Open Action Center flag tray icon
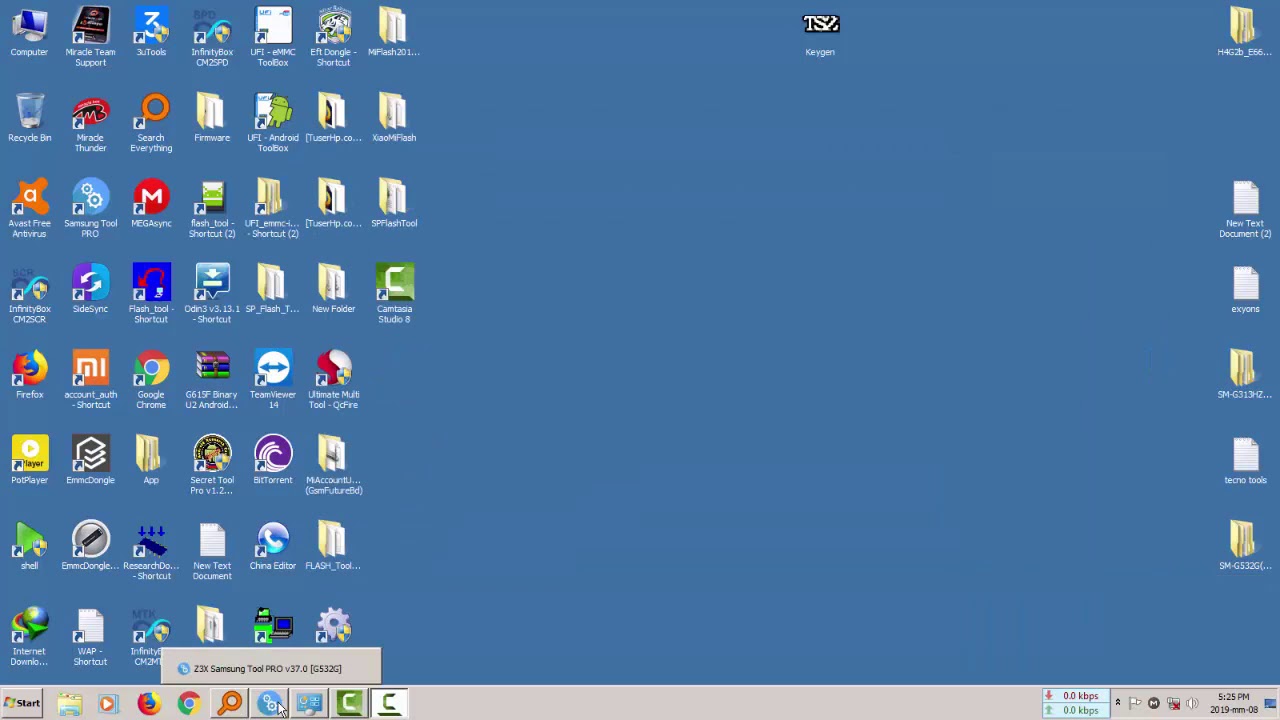This screenshot has height=720, width=1280. tap(1135, 703)
